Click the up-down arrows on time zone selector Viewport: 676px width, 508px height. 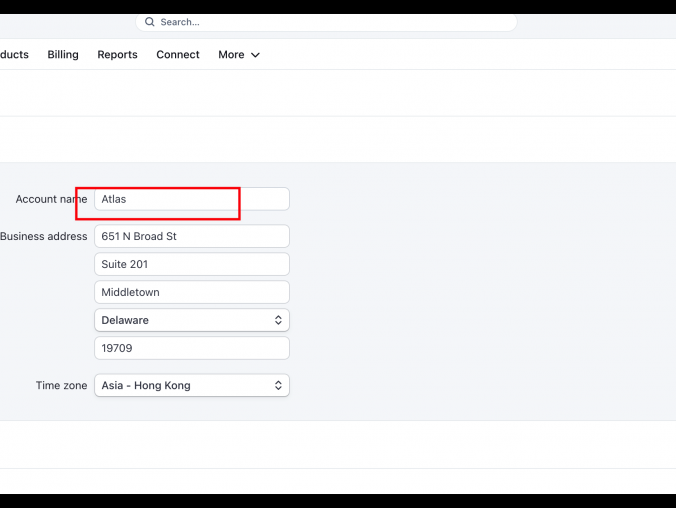[x=278, y=385]
